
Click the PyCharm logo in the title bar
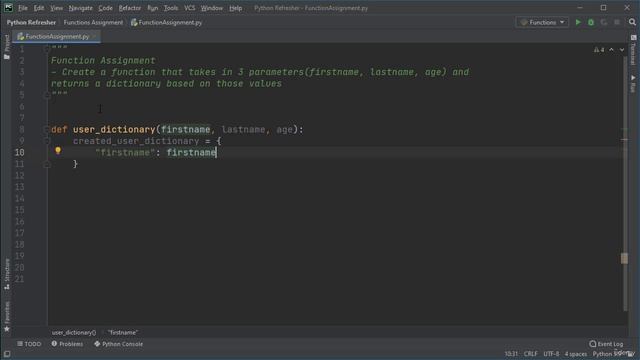coord(8,8)
